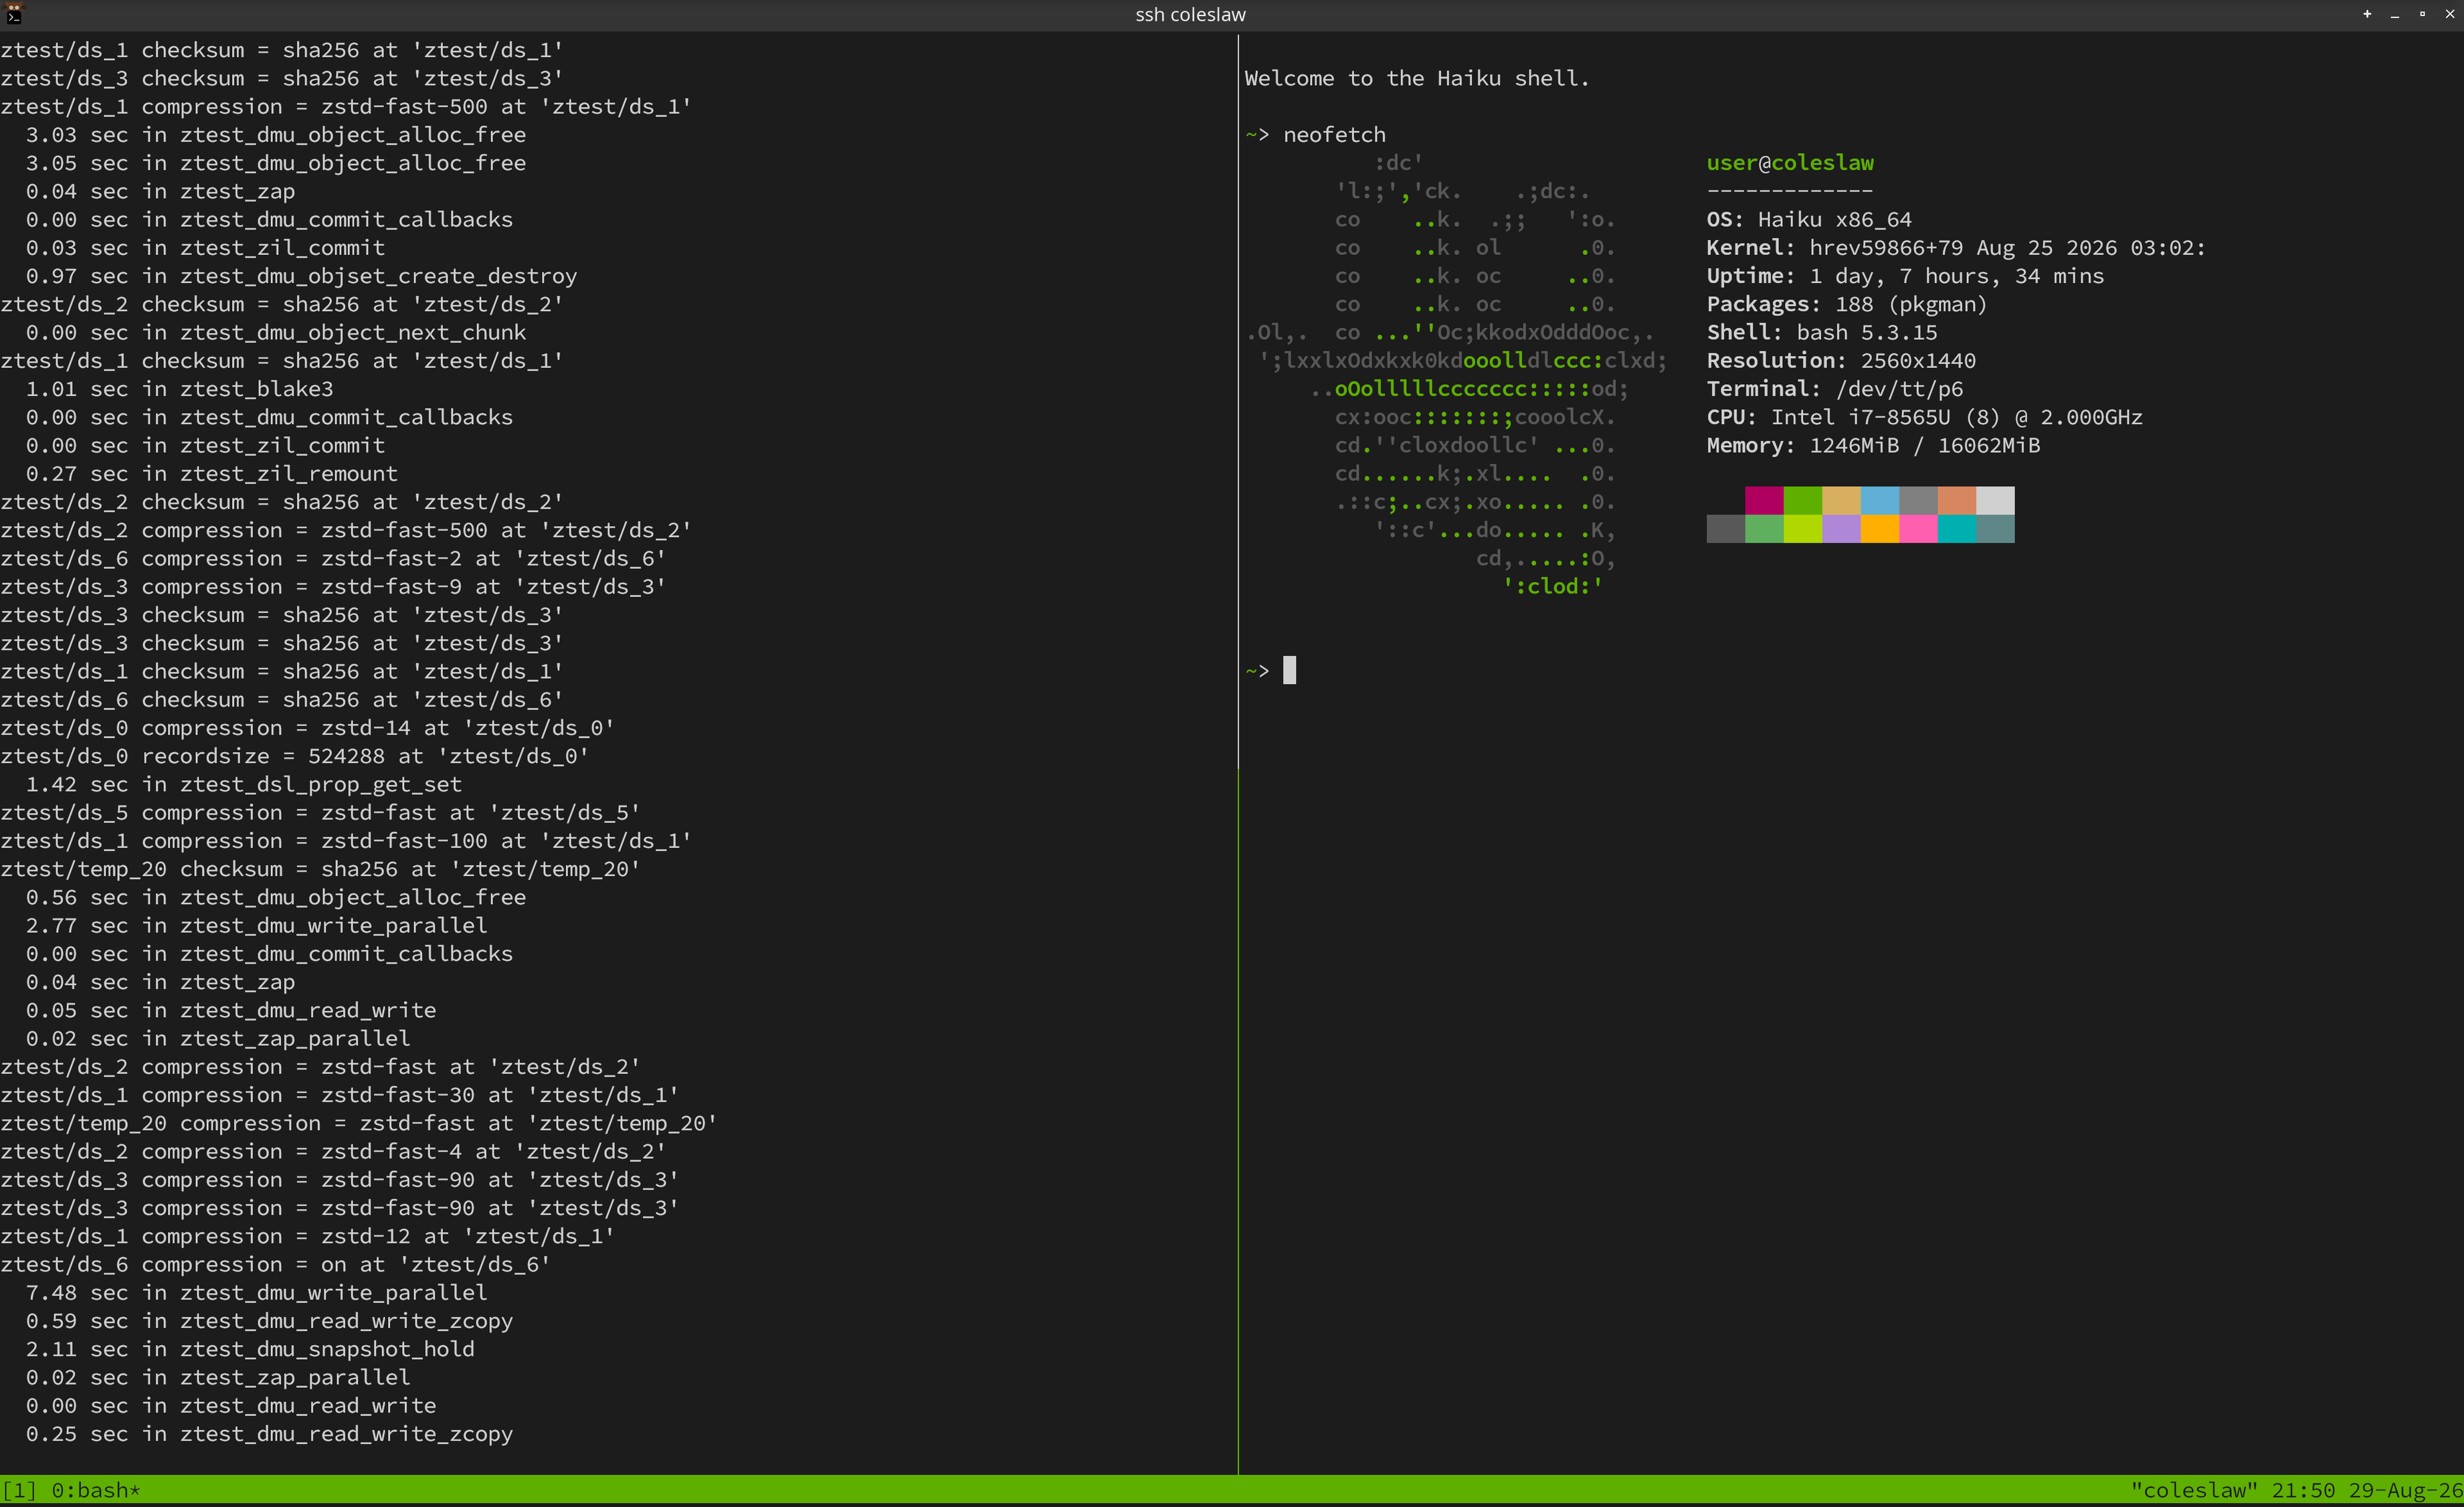Click 'ztest/temp_20 checksum = sha256' line
The width and height of the screenshot is (2464, 1507).
pos(320,869)
